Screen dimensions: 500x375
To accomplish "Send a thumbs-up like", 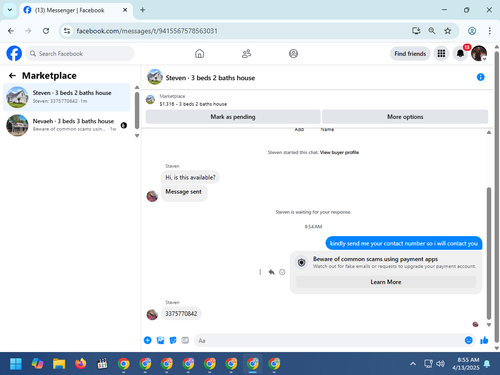I will click(484, 340).
